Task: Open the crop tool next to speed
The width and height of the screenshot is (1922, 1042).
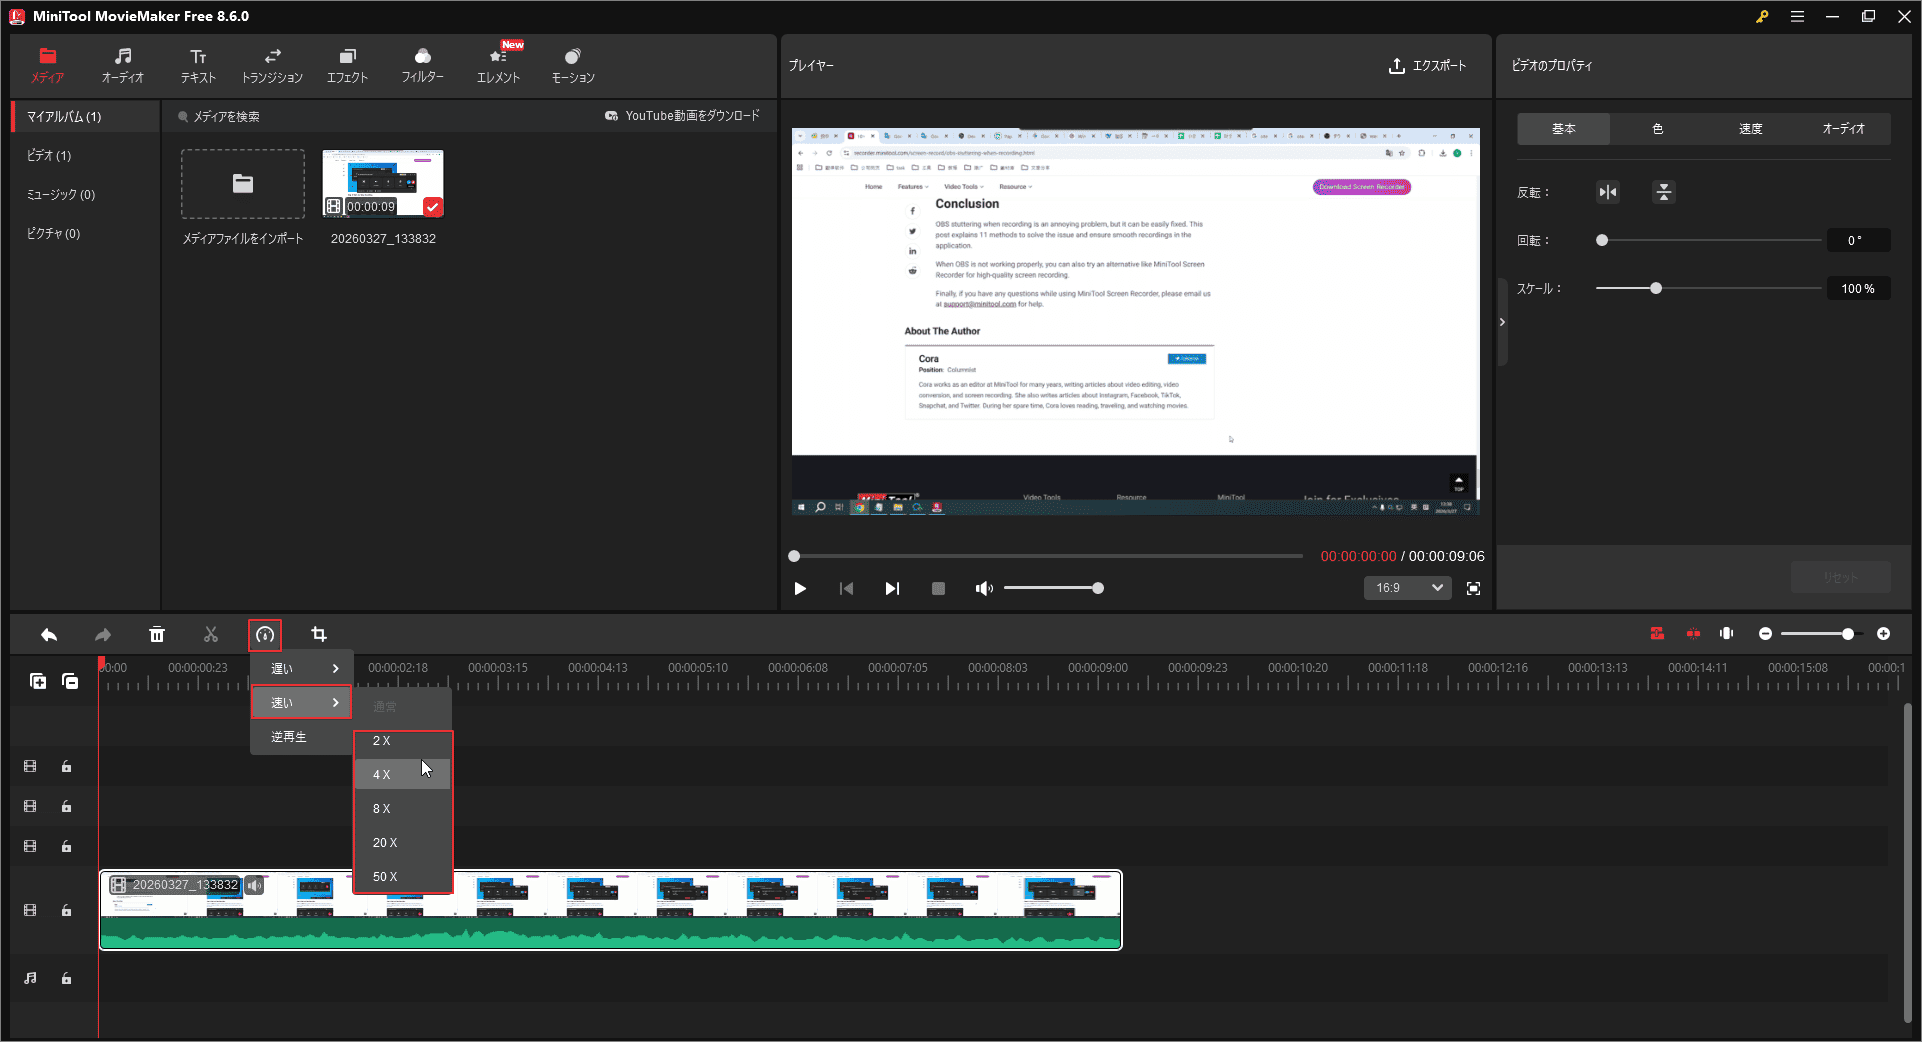Action: (318, 634)
